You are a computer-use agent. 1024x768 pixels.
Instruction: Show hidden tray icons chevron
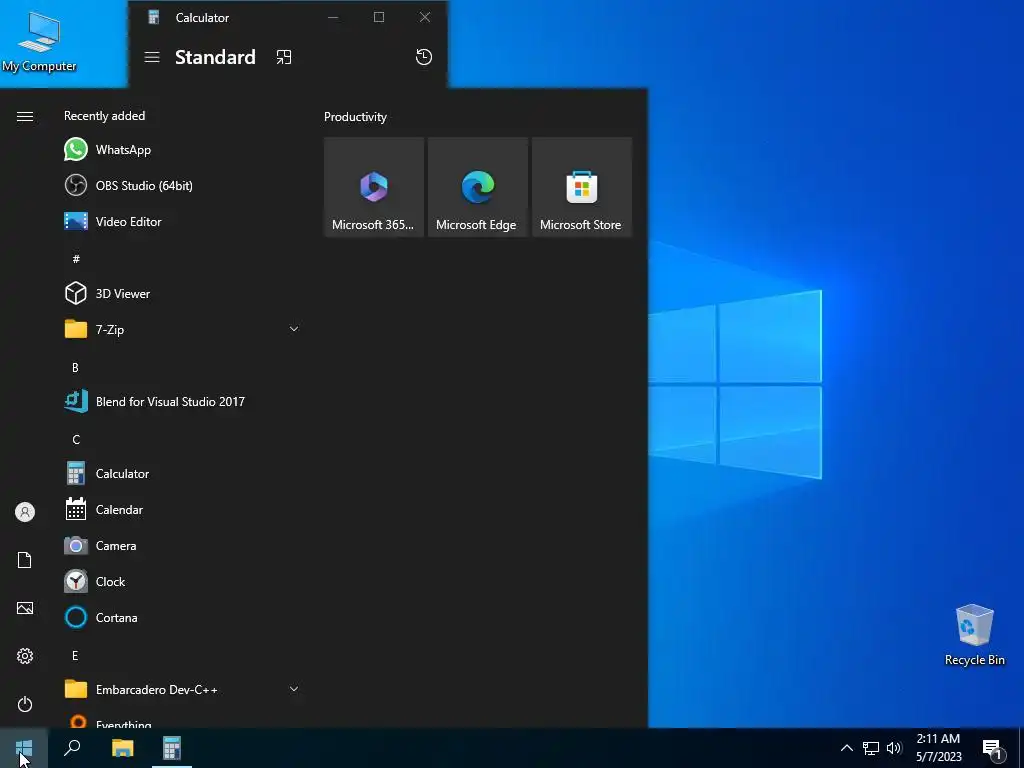pos(846,748)
